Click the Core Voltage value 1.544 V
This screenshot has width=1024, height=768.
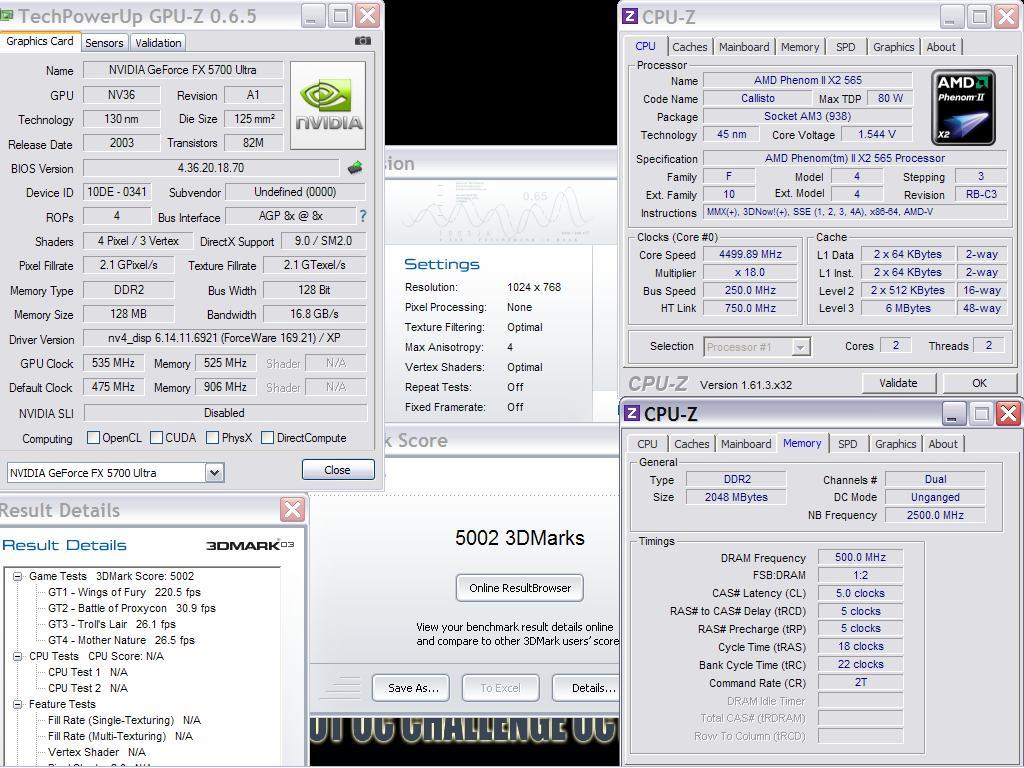point(876,134)
